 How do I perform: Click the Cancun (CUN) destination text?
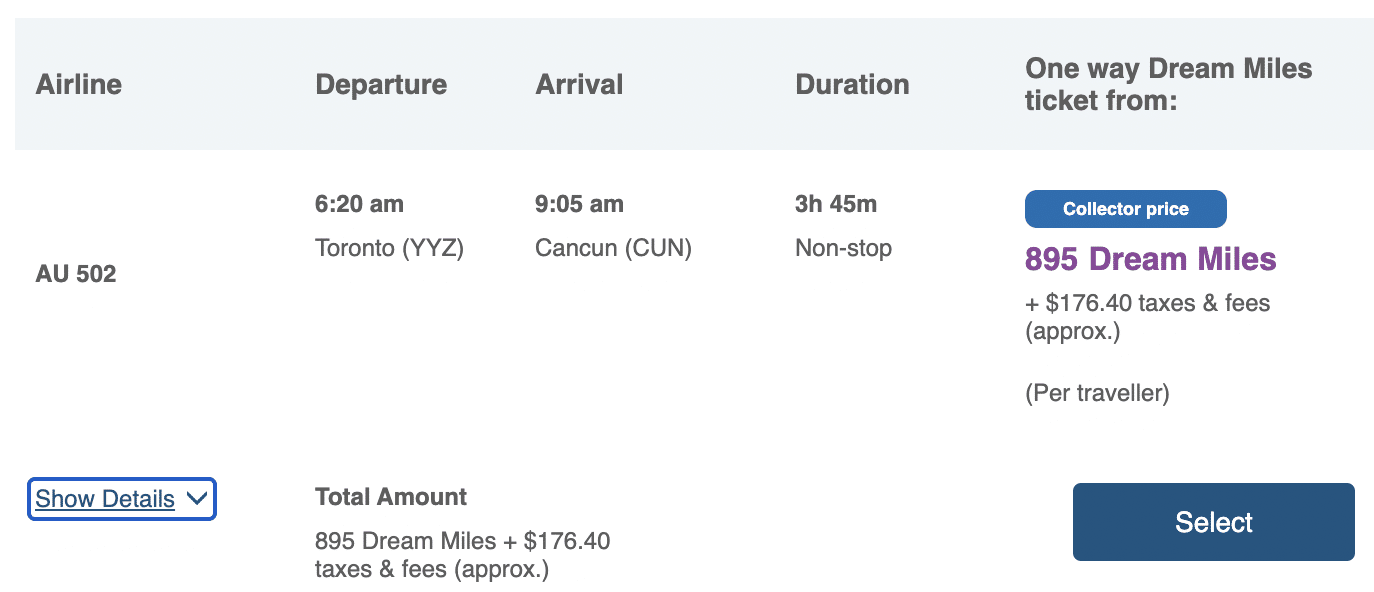click(x=613, y=247)
